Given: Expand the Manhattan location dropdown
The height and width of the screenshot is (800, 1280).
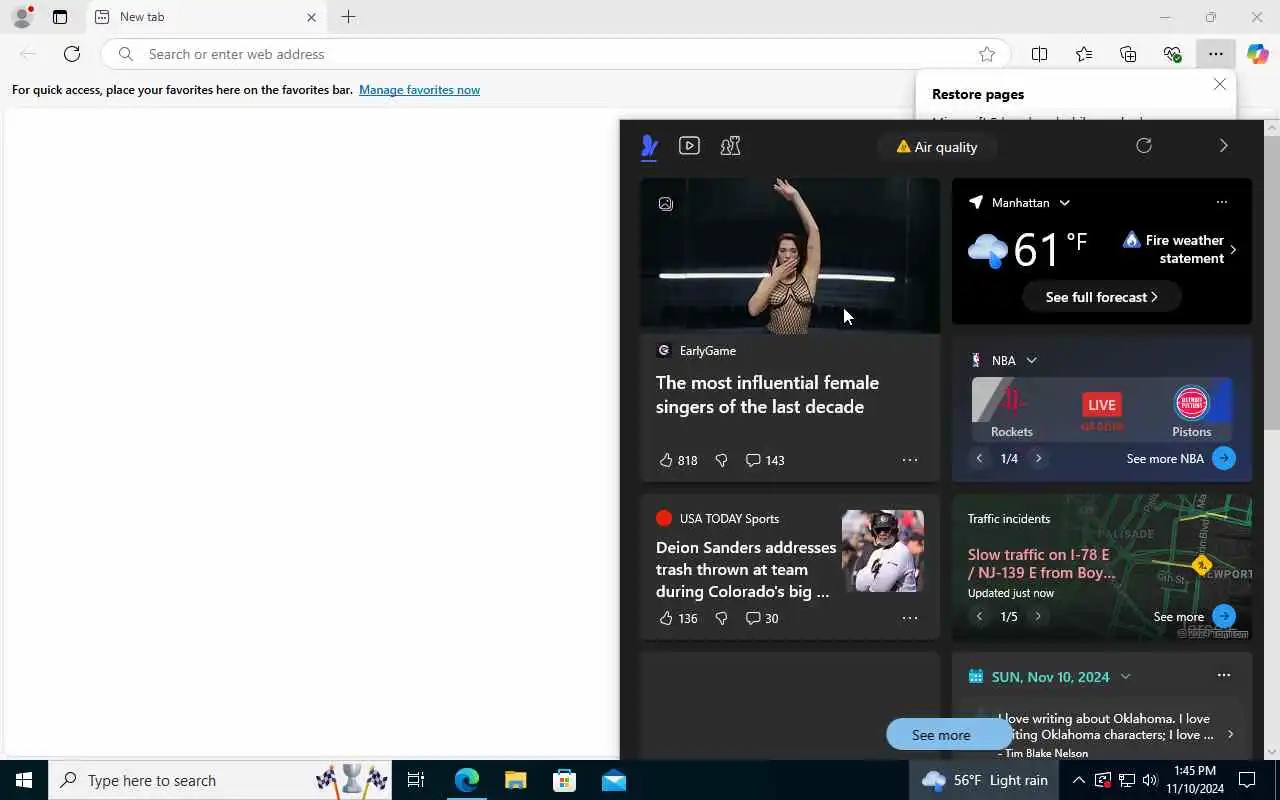Looking at the screenshot, I should 1064,203.
